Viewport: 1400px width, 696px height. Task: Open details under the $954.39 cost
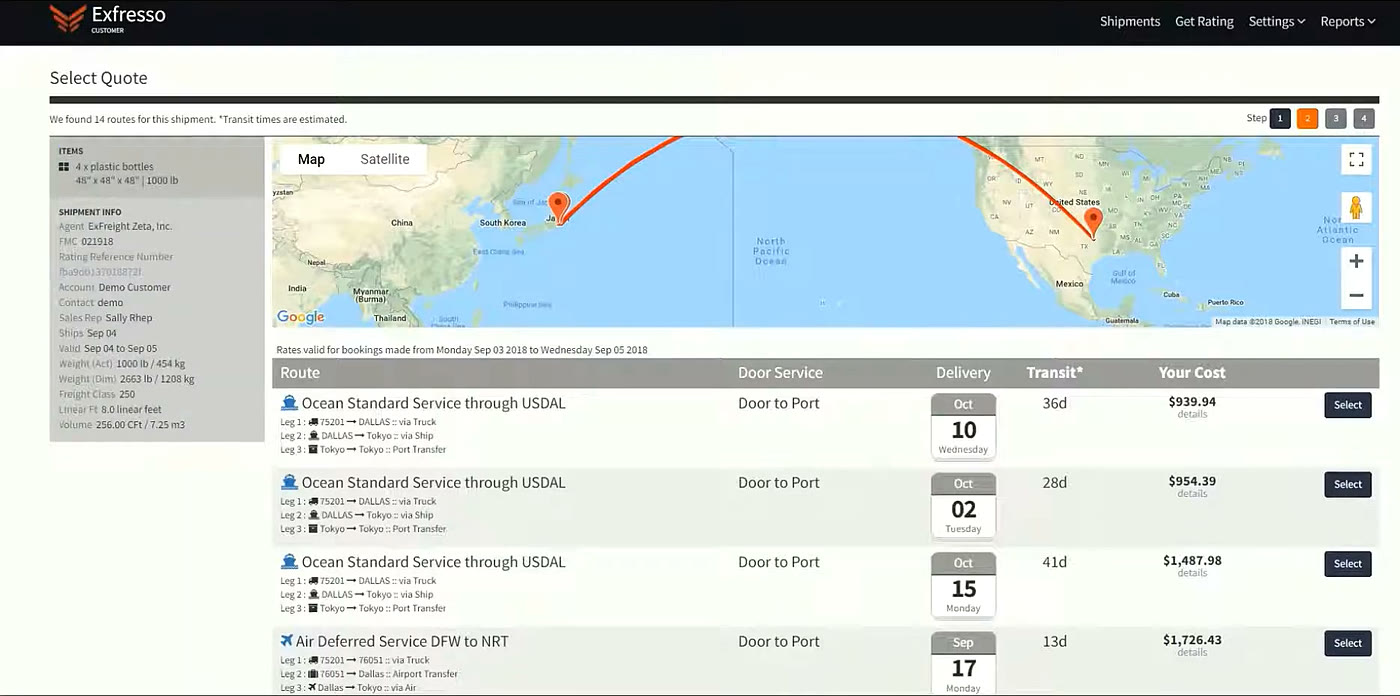click(1192, 493)
